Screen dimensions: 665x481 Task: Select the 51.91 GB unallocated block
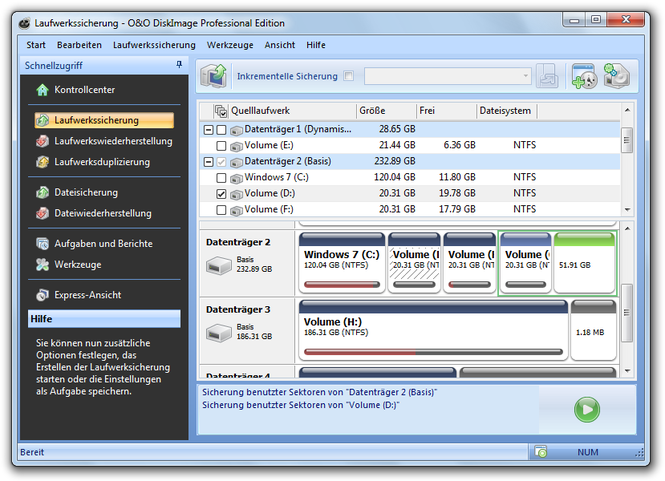pyautogui.click(x=584, y=262)
